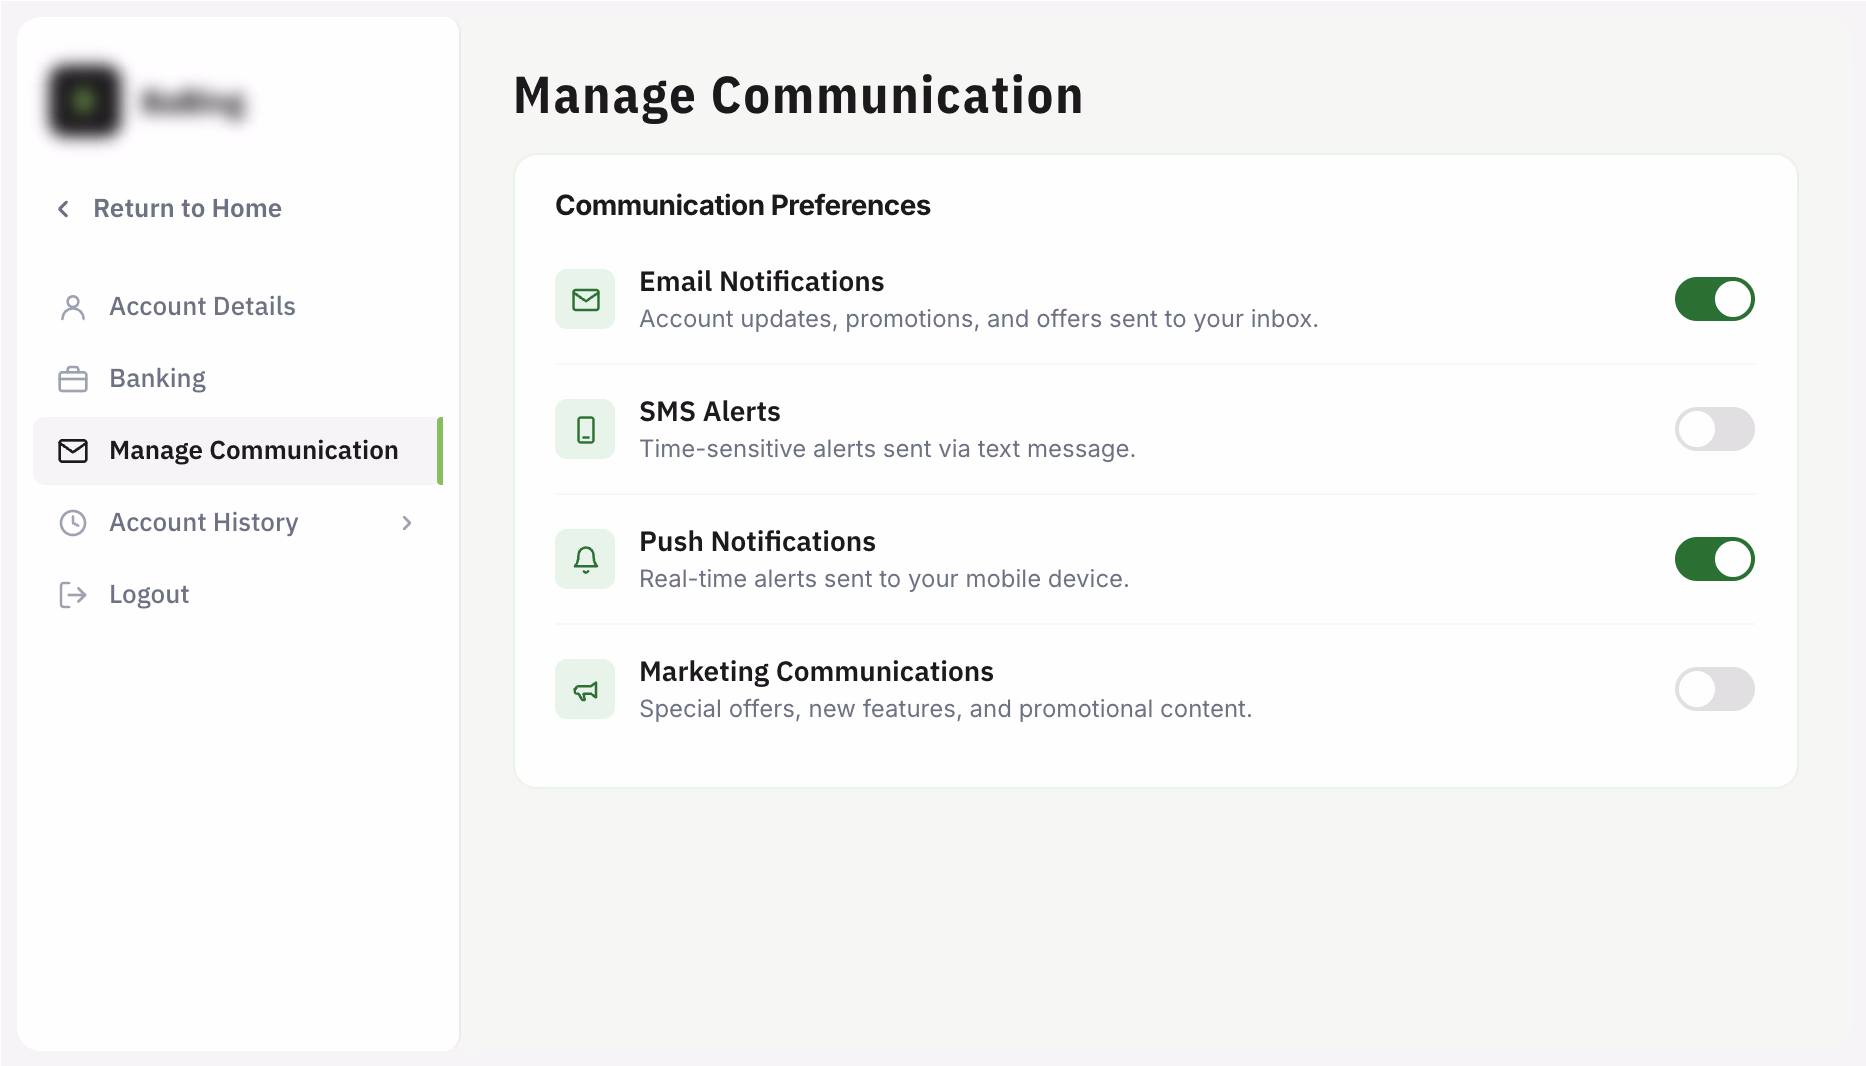This screenshot has height=1066, width=1866.
Task: Click the briefcase icon next to Banking
Action: 73,379
